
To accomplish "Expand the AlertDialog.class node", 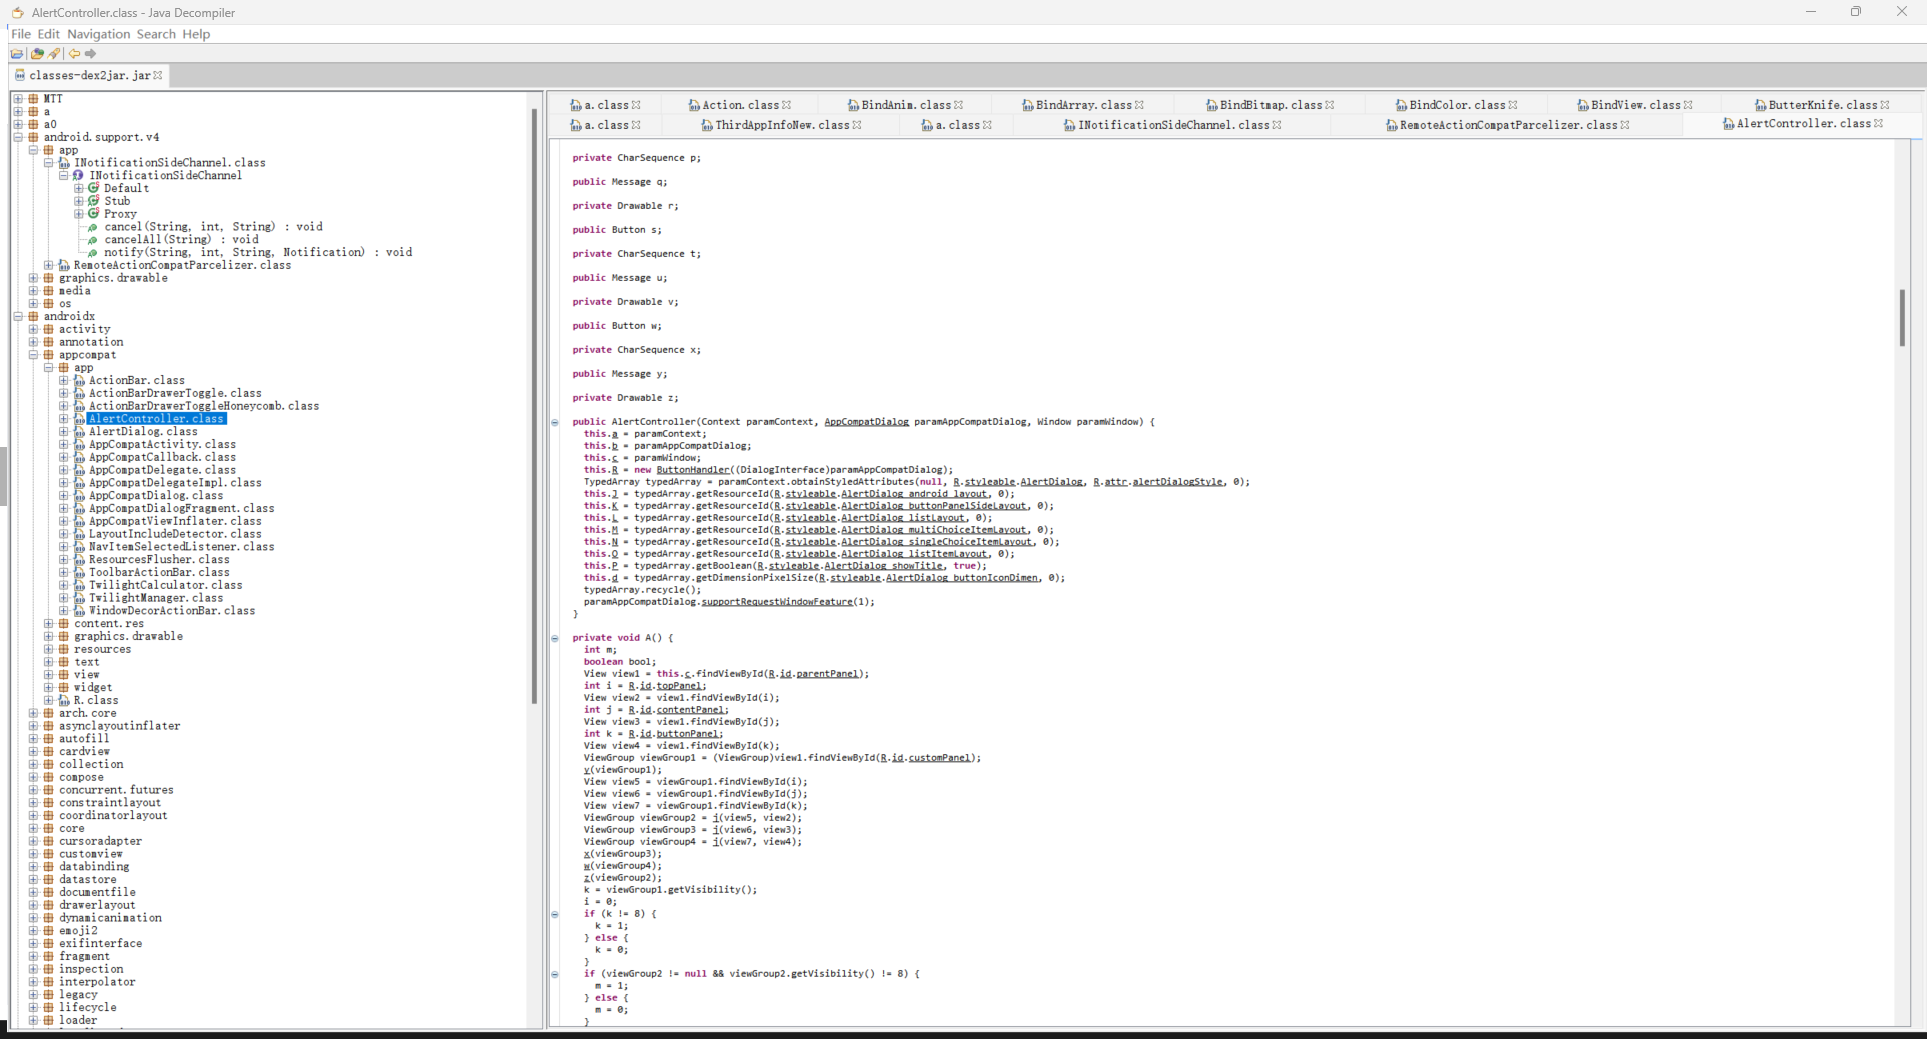I will click(64, 432).
